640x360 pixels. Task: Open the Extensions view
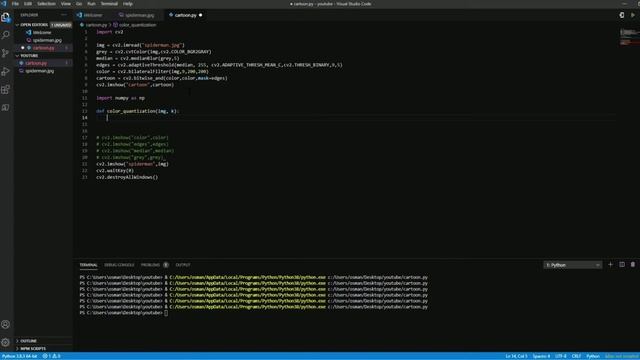(6, 89)
